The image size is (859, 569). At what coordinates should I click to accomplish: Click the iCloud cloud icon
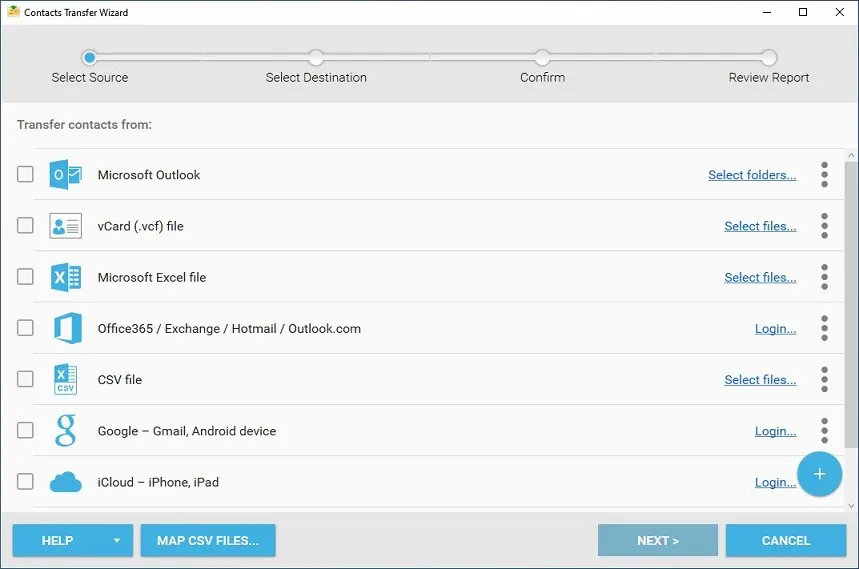click(66, 482)
